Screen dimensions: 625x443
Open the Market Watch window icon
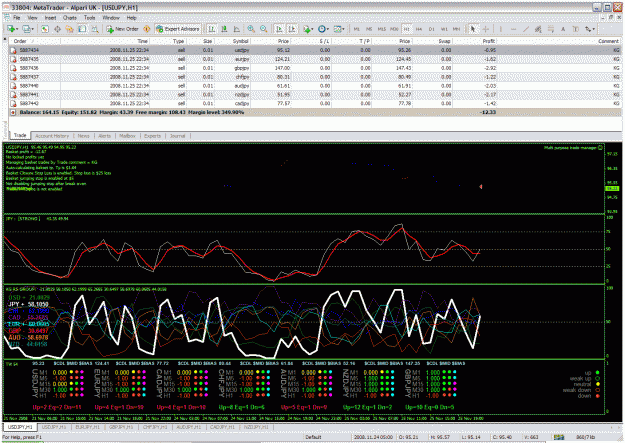click(x=45, y=29)
